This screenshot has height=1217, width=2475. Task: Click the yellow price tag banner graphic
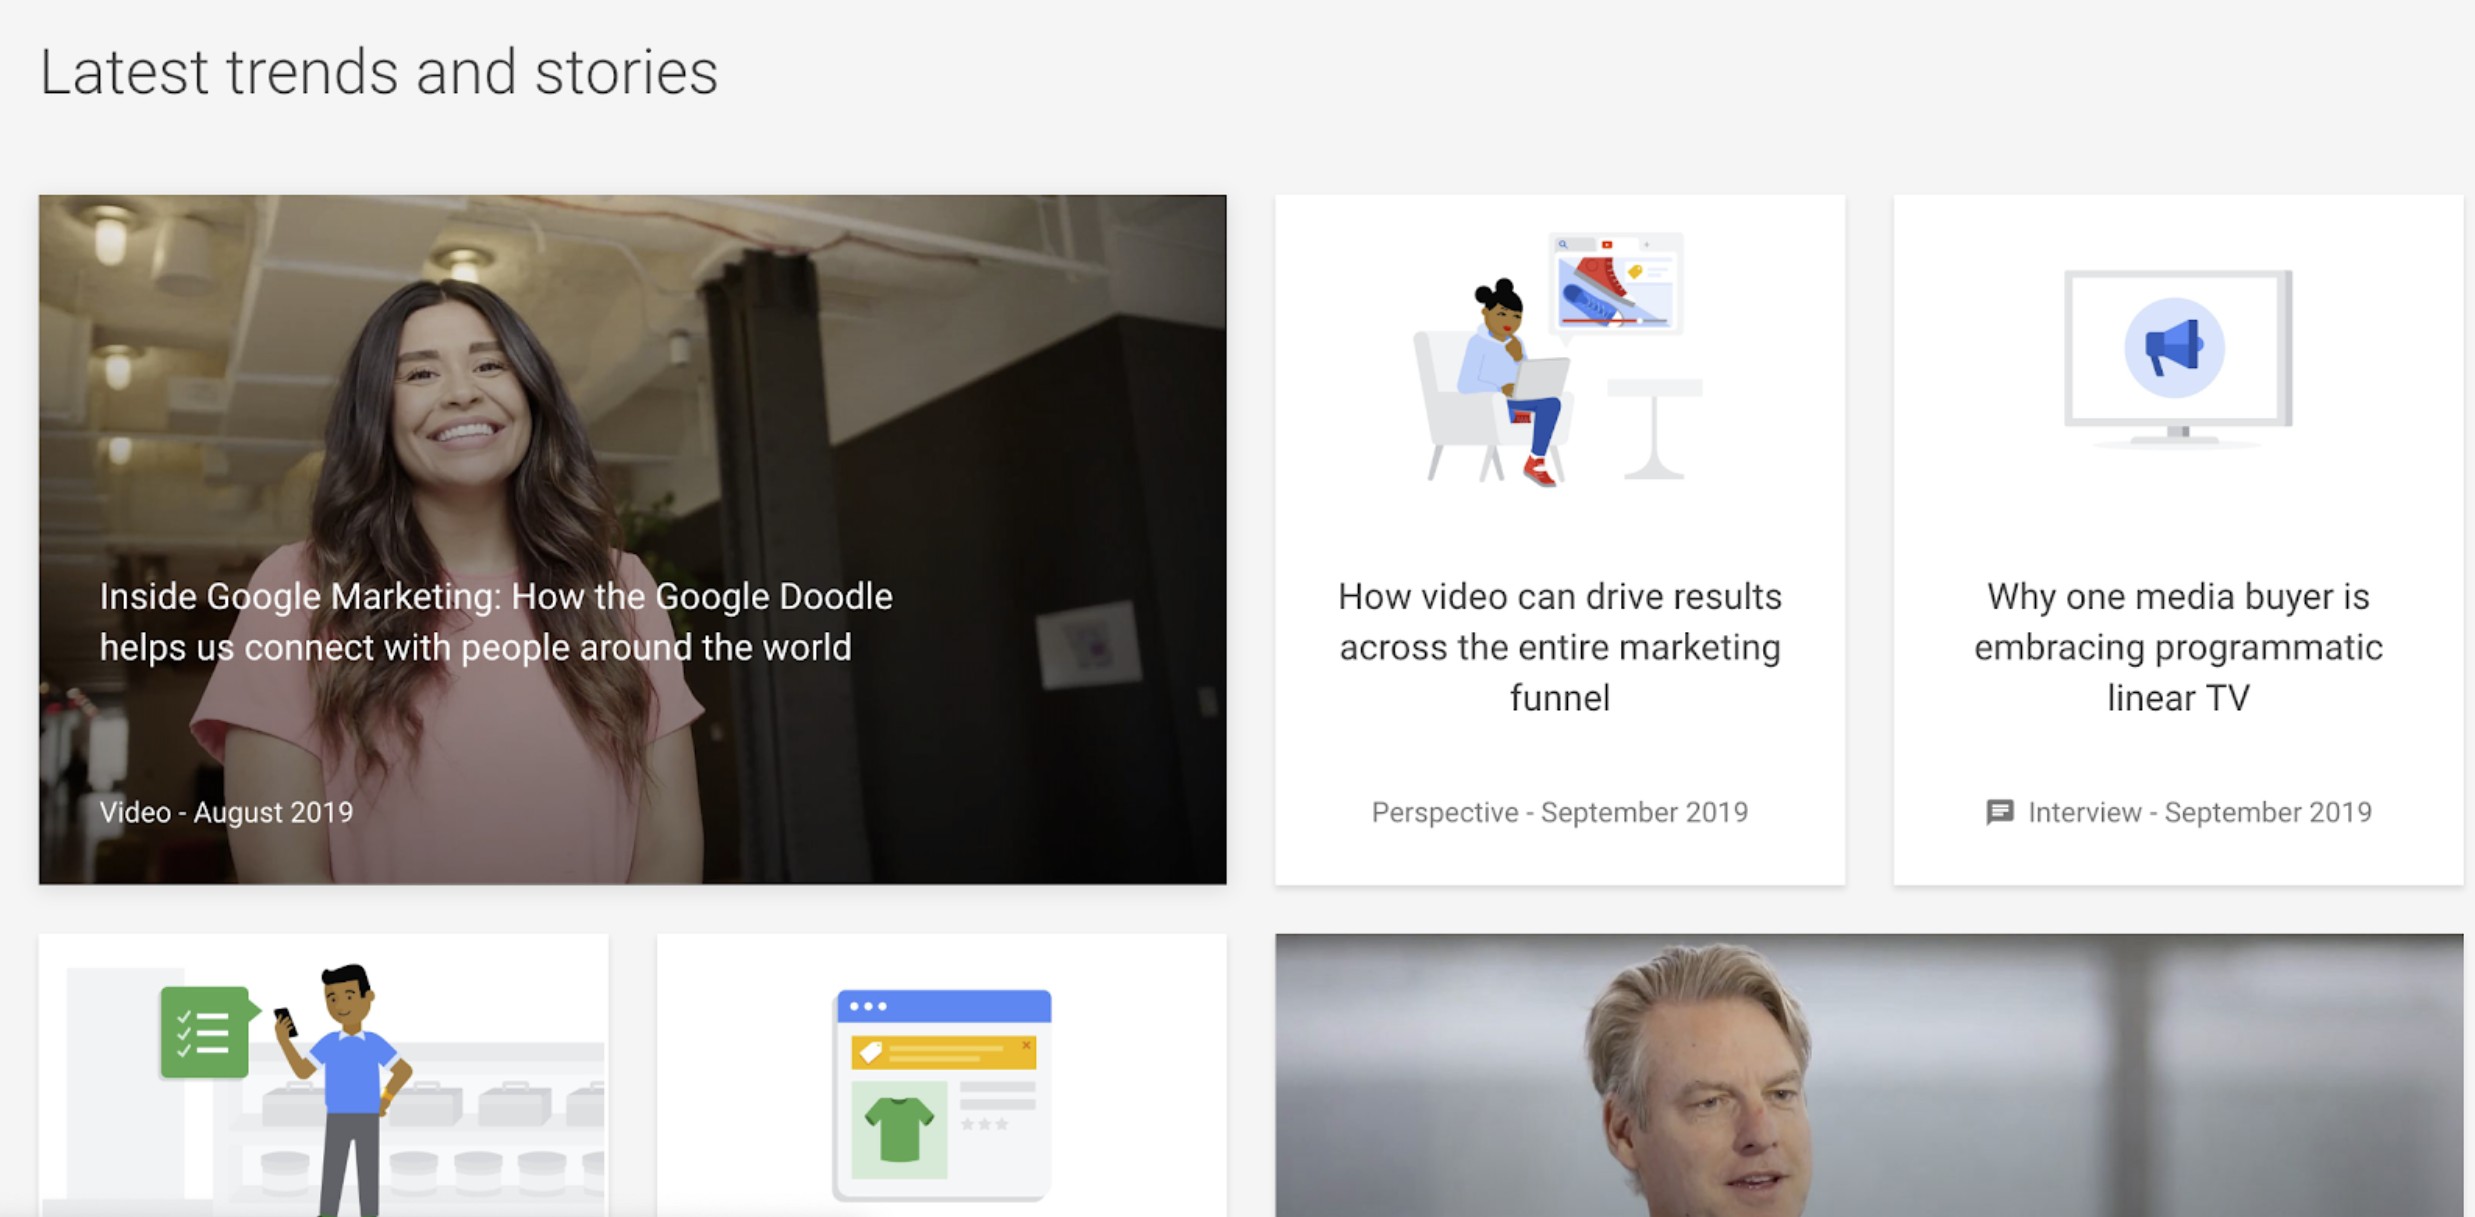point(943,1052)
